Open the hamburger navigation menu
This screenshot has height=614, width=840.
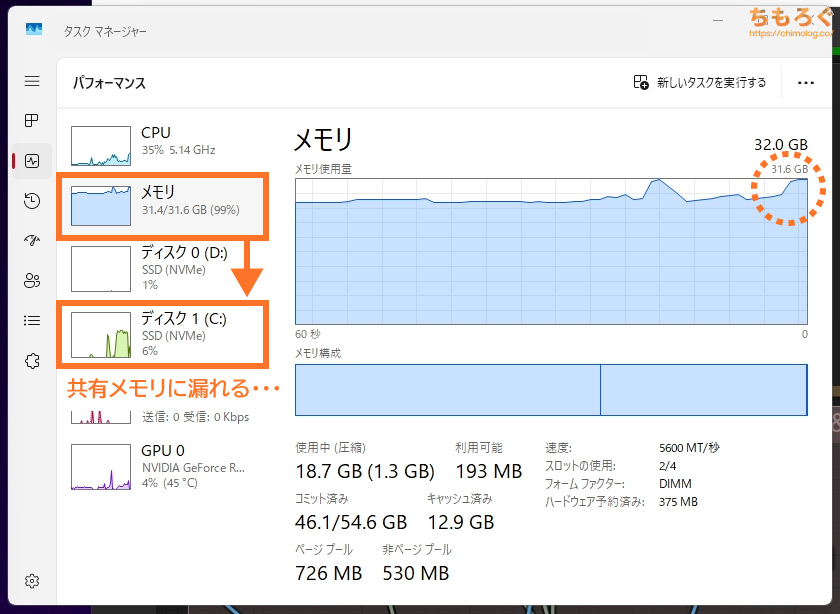(32, 81)
